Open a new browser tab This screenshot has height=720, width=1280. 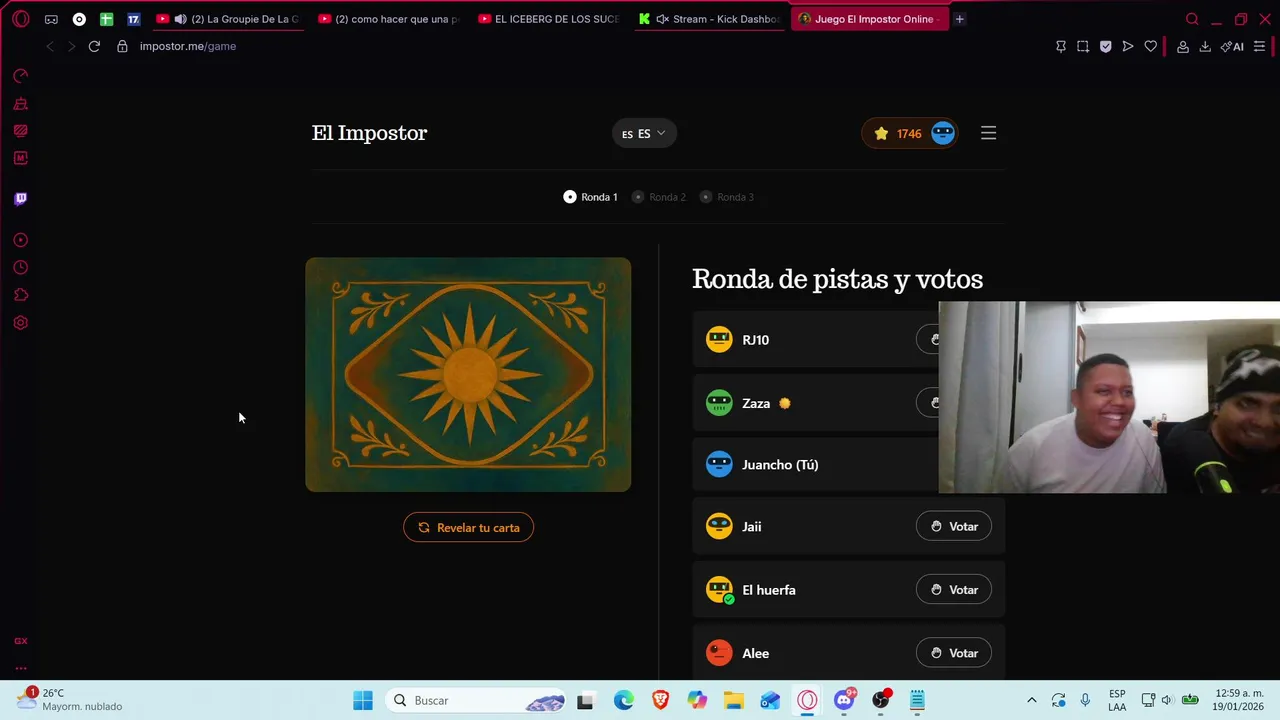point(959,19)
